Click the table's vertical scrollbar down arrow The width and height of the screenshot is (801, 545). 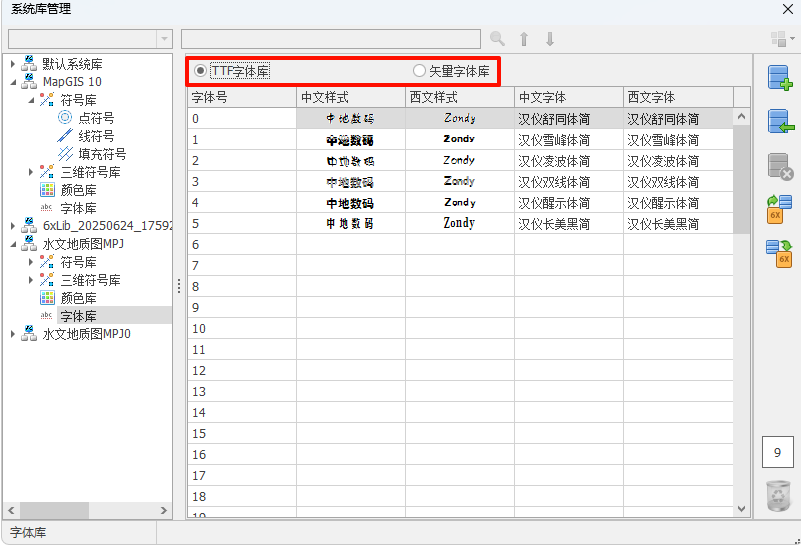[x=741, y=509]
